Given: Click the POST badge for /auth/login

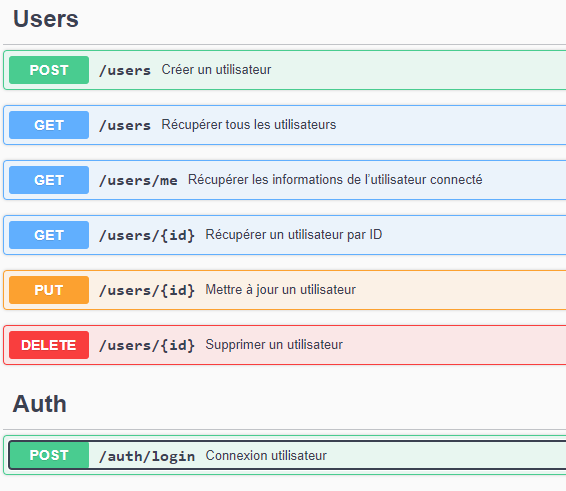Looking at the screenshot, I should (x=49, y=455).
